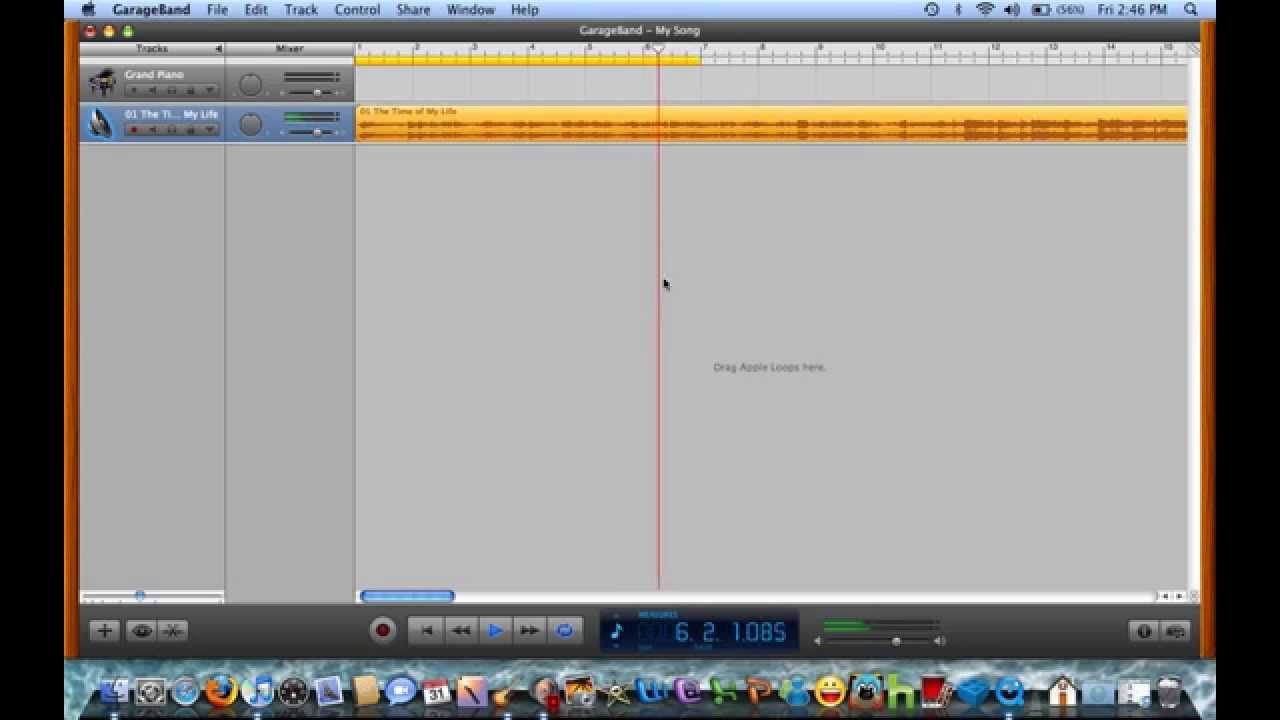Open the Edit menu
Image resolution: width=1280 pixels, height=720 pixels.
click(256, 10)
